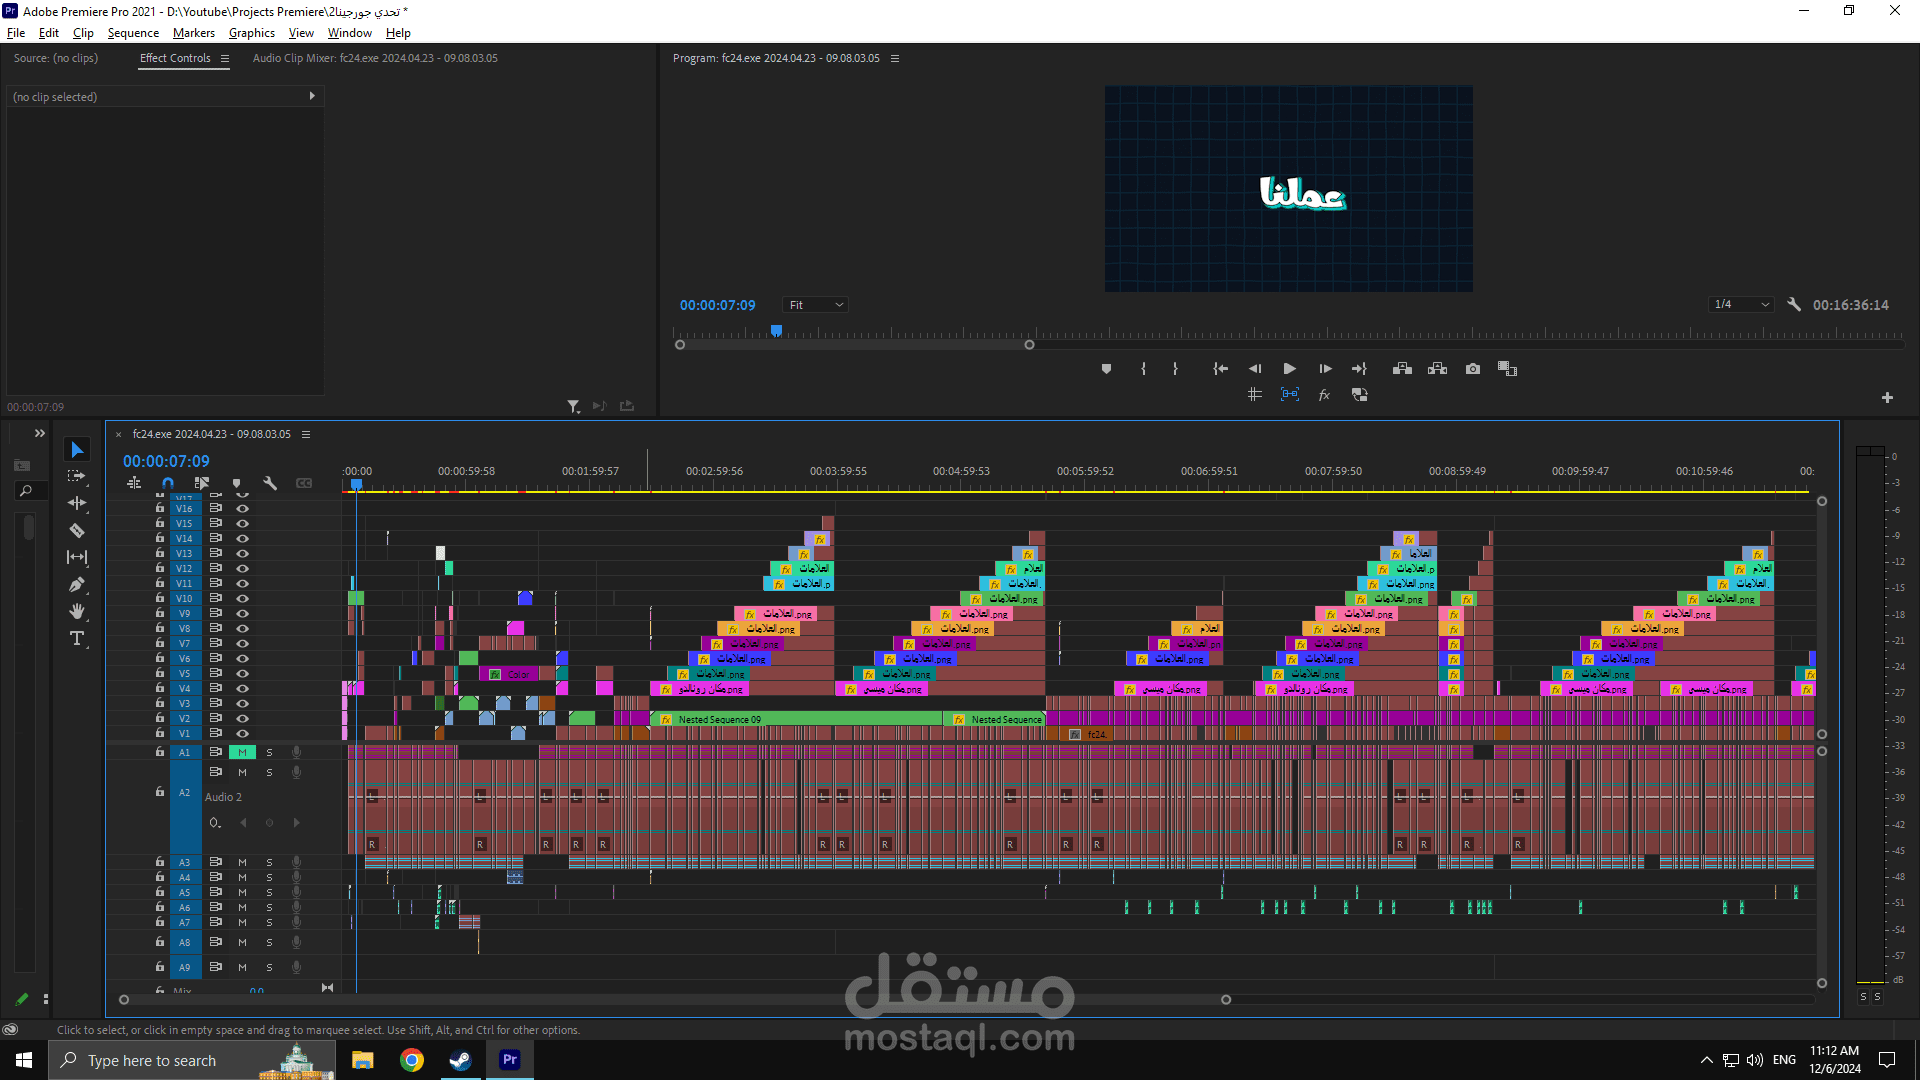Click the Extract button

1438,369
